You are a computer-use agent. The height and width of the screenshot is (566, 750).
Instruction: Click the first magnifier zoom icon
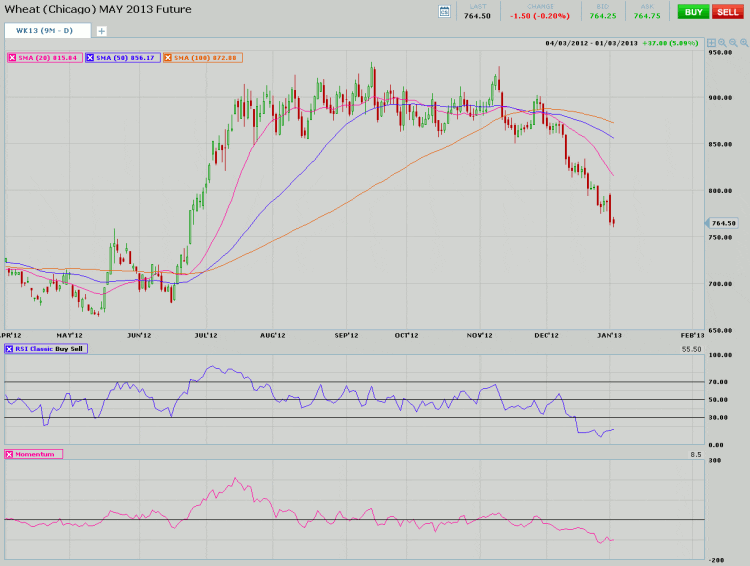(x=721, y=44)
